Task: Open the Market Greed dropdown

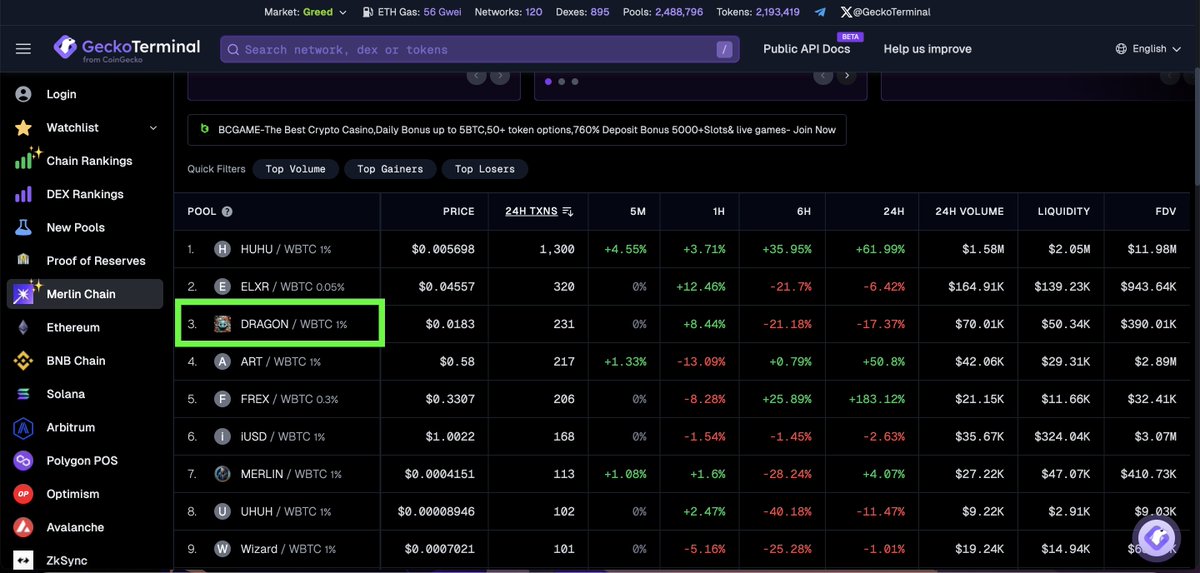Action: (306, 12)
